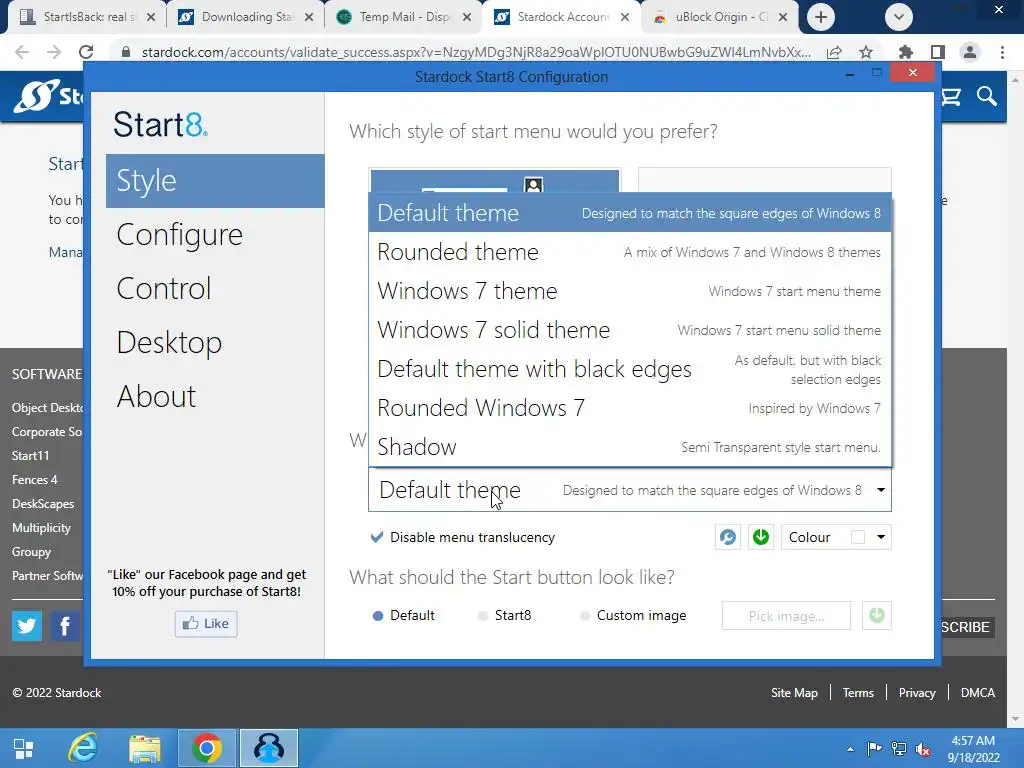The width and height of the screenshot is (1024, 768).
Task: Click Stardock logo on webpage
Action: (48, 97)
